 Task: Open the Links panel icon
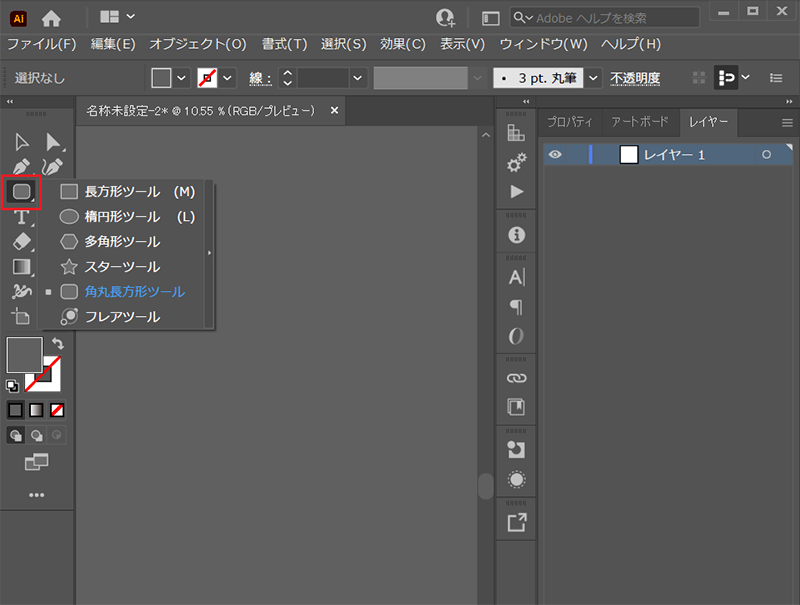(x=516, y=378)
